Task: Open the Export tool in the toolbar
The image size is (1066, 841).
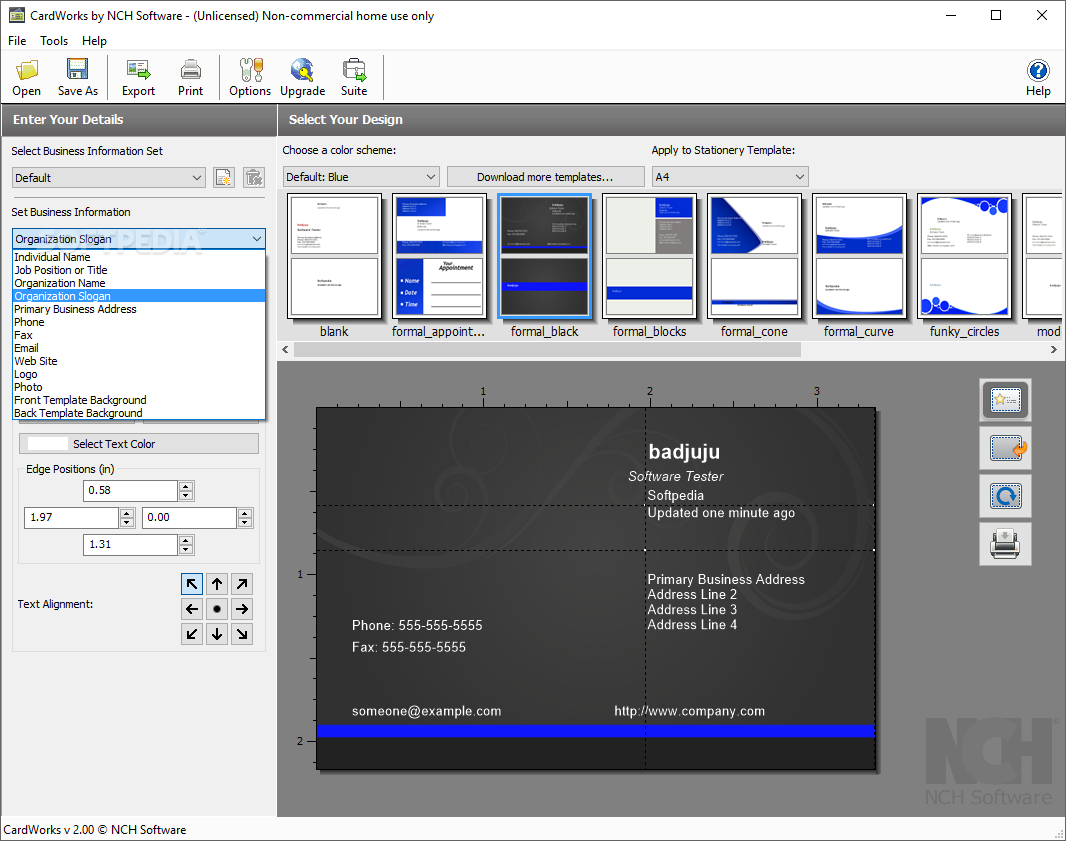Action: click(138, 77)
